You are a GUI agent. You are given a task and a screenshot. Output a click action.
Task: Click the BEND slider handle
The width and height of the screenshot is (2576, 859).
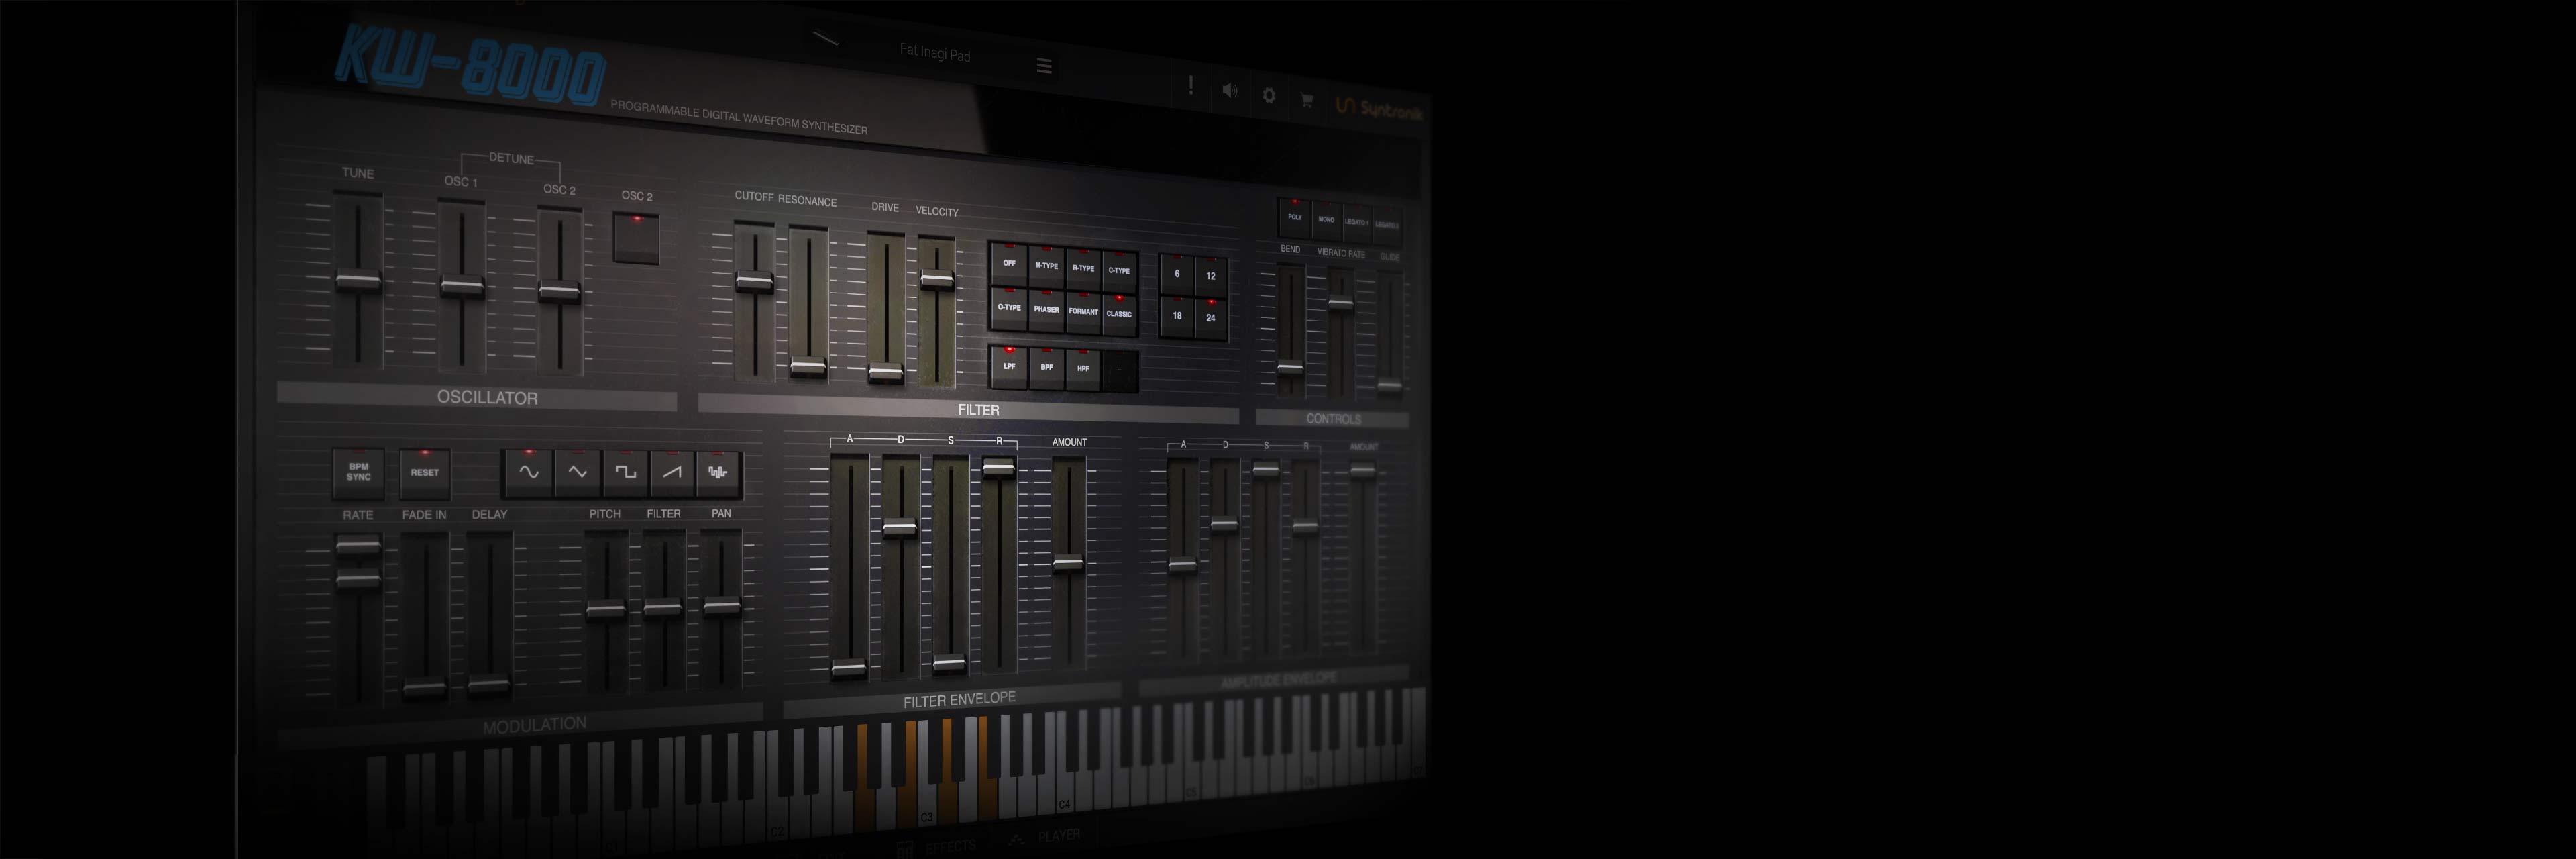tap(1291, 367)
